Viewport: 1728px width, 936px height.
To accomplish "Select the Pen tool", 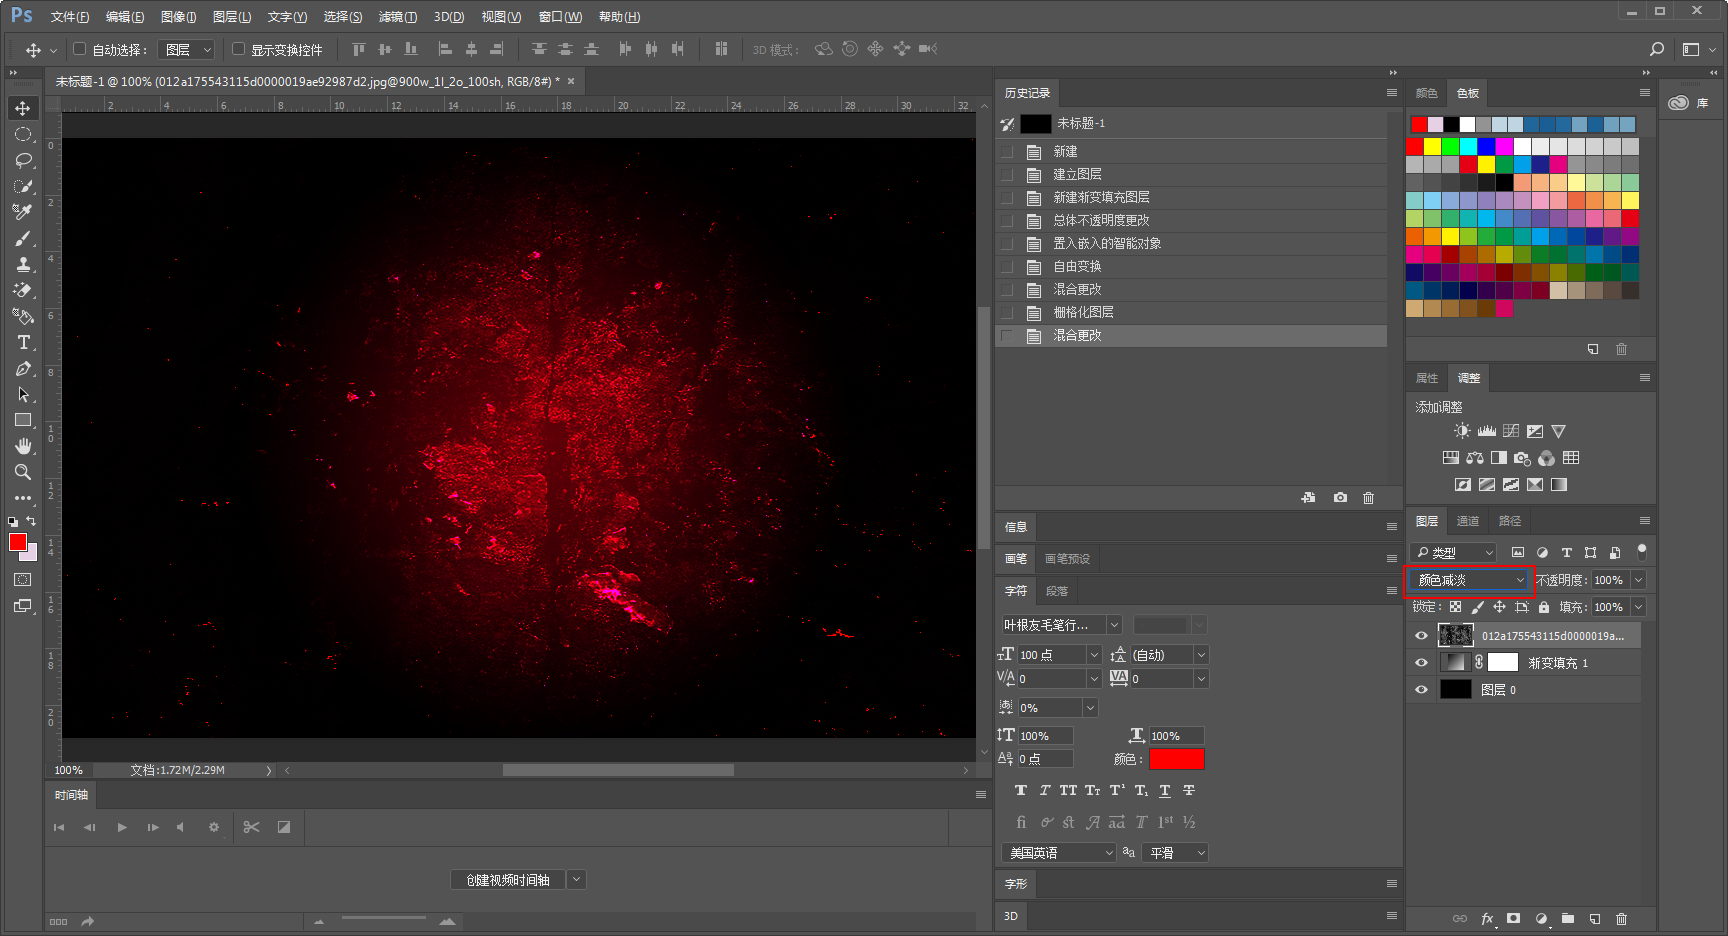I will tap(23, 368).
